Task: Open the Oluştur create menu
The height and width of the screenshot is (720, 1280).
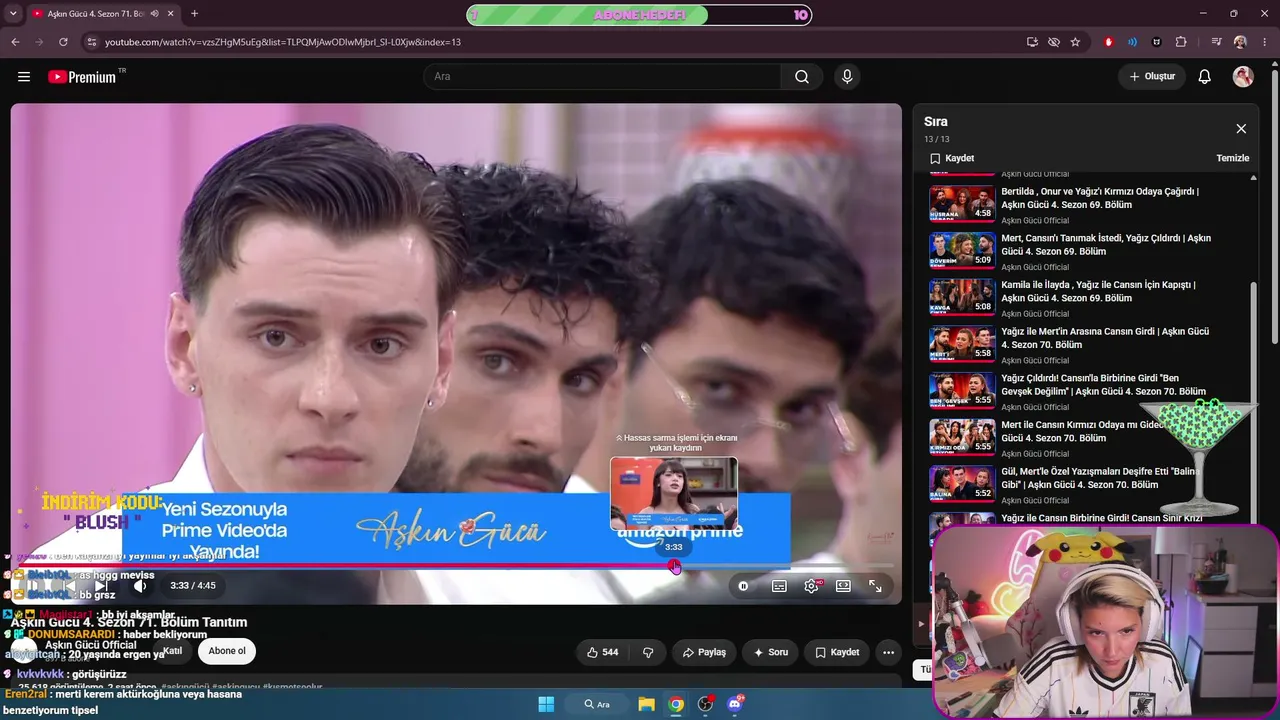Action: tap(1152, 77)
